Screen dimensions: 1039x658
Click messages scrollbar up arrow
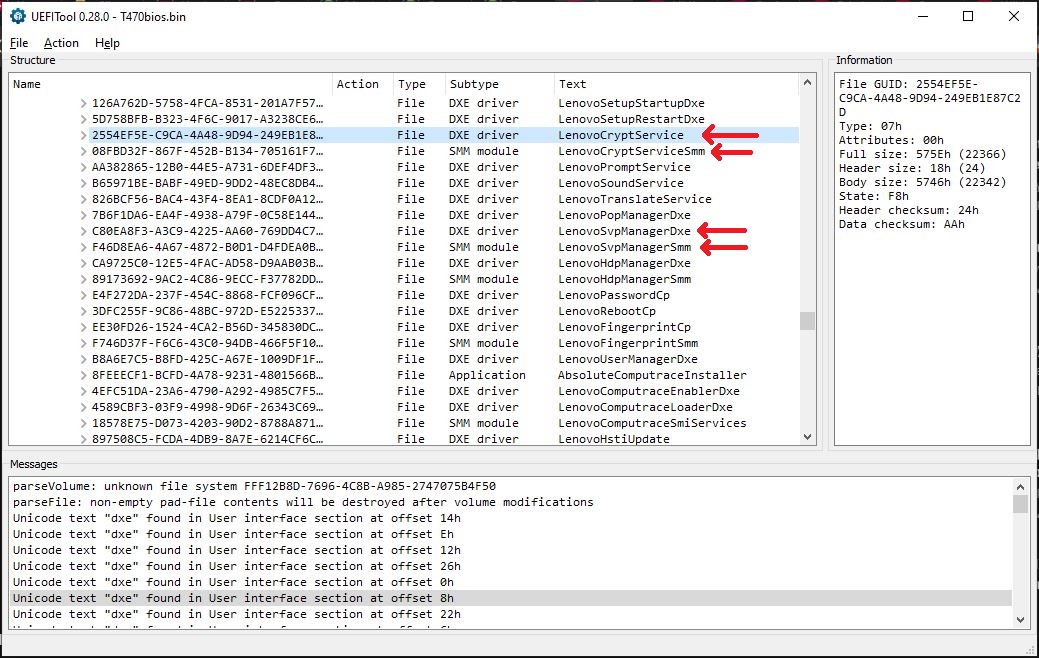[1020, 486]
